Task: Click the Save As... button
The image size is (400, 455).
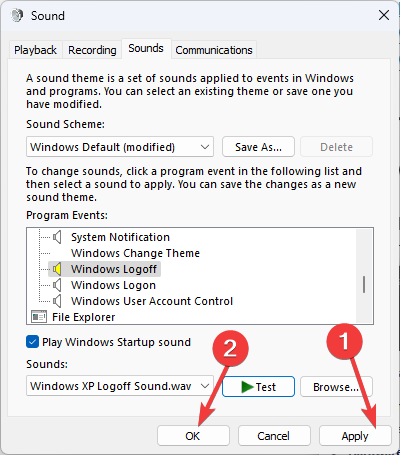Action: pyautogui.click(x=258, y=147)
